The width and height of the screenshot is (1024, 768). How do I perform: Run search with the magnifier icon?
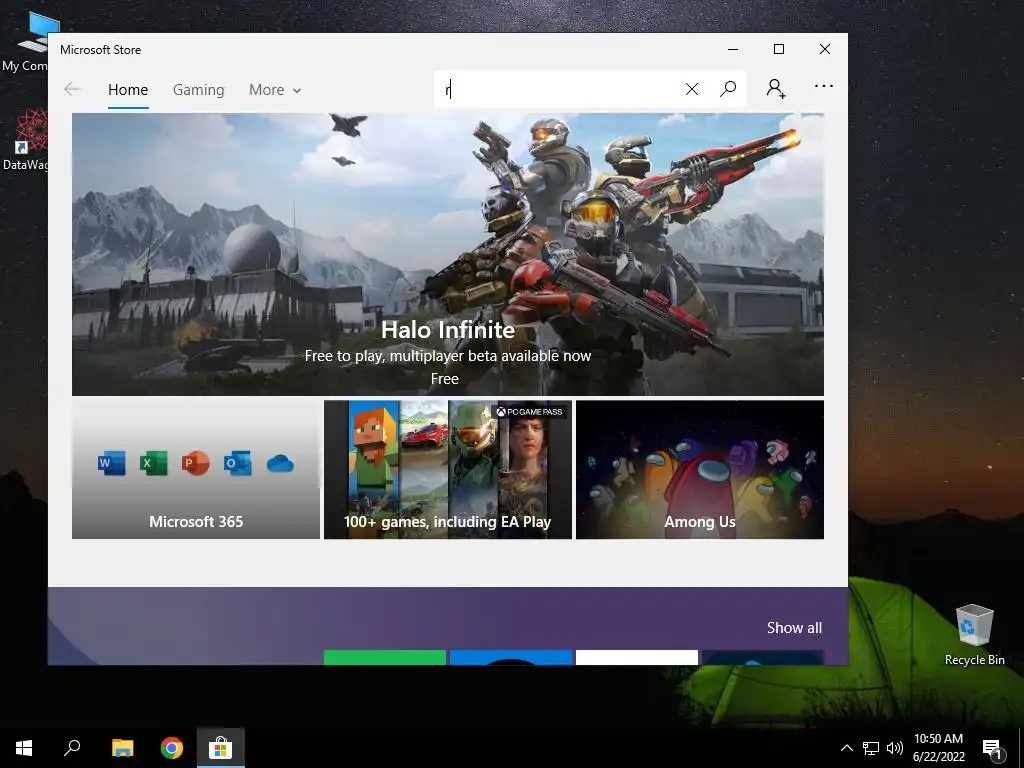pyautogui.click(x=728, y=89)
